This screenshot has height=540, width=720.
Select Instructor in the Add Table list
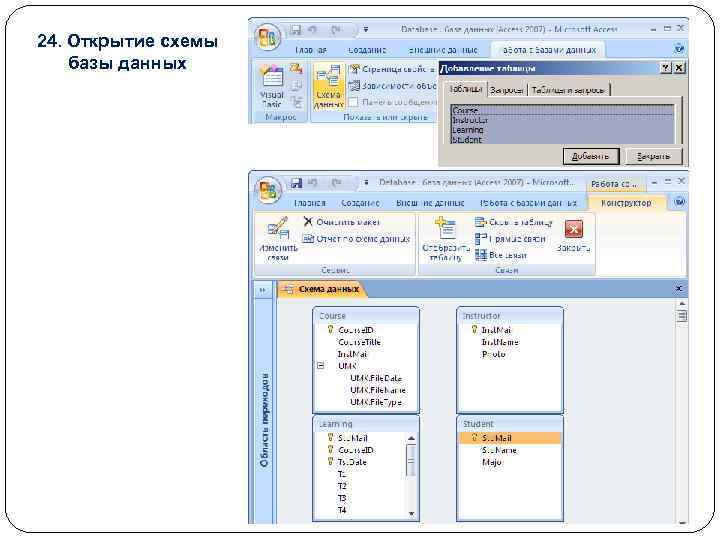tap(562, 120)
